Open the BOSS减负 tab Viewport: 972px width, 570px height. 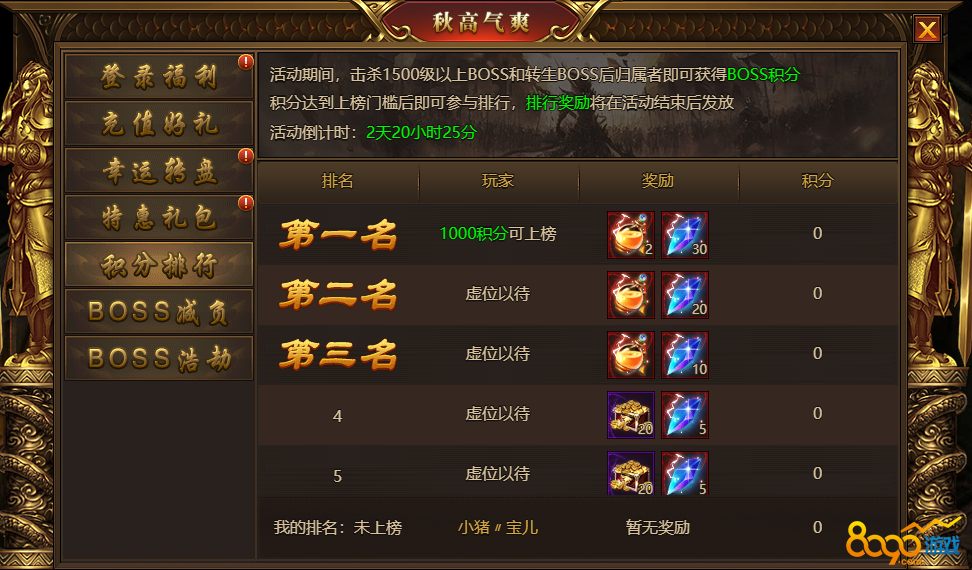(159, 311)
